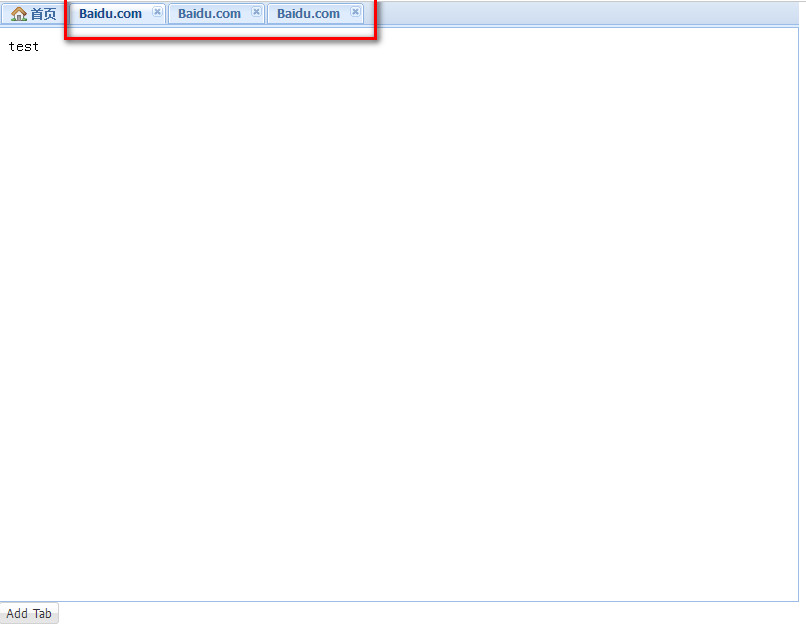This screenshot has height=629, width=806.
Task: Close the first Baidu.com tab
Action: click(157, 11)
